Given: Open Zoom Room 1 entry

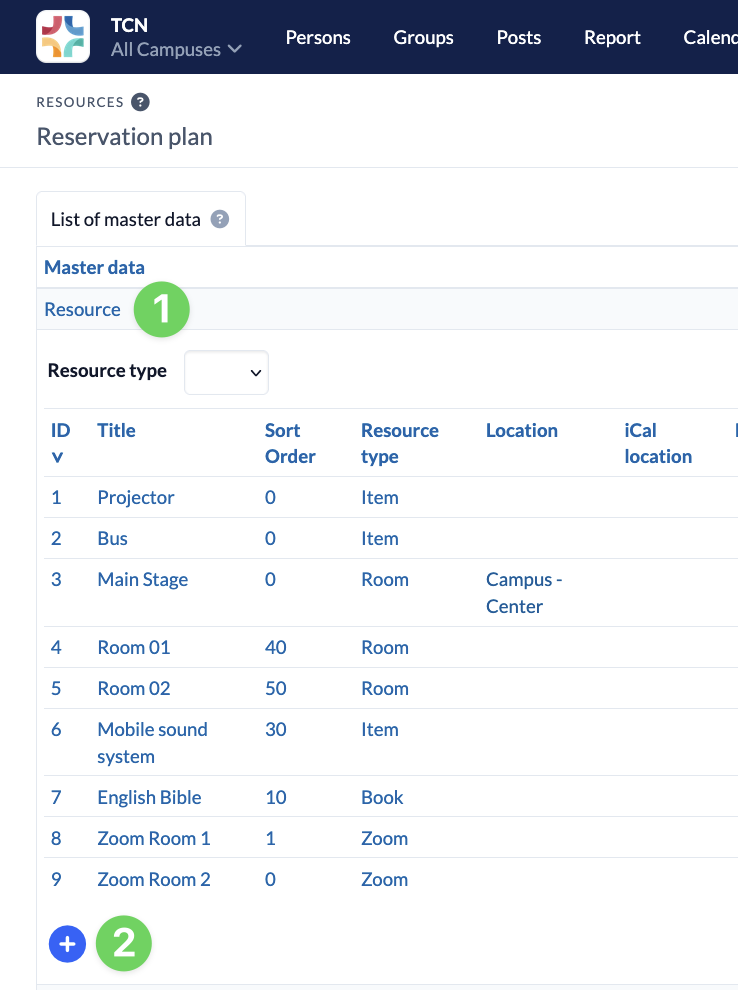Looking at the screenshot, I should 154,838.
